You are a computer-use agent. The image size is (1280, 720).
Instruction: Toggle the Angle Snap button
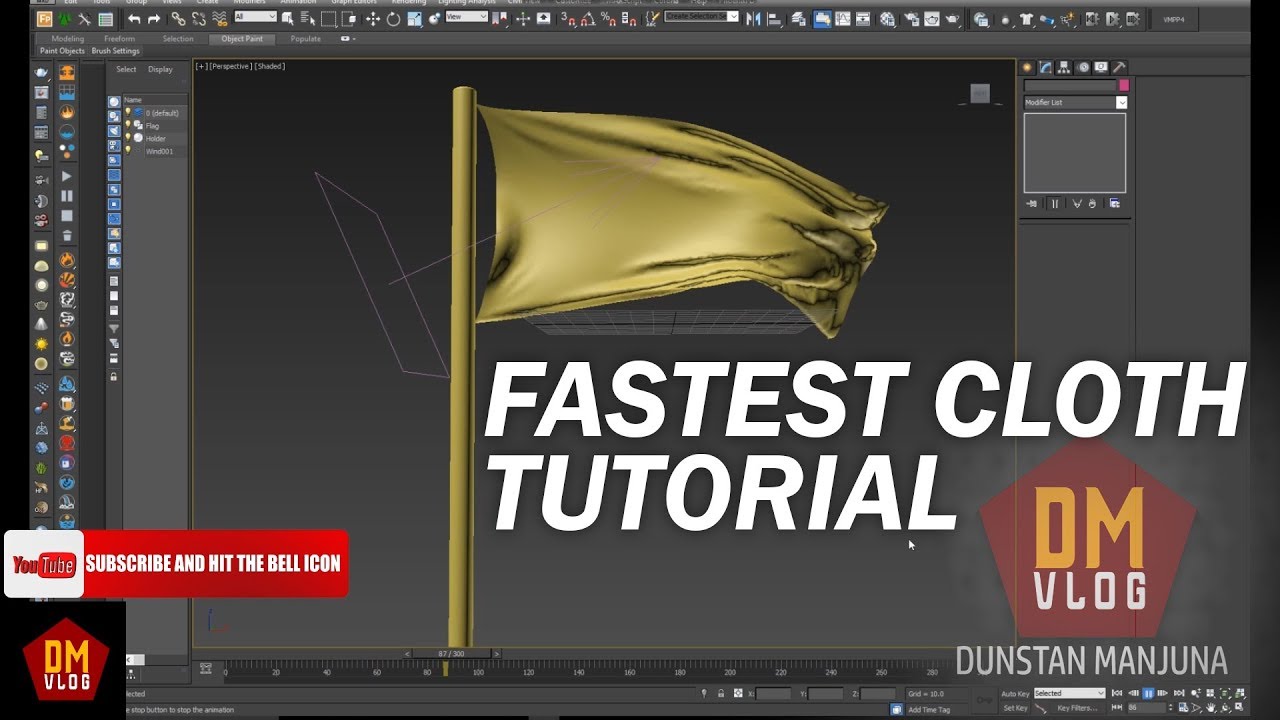pos(587,19)
